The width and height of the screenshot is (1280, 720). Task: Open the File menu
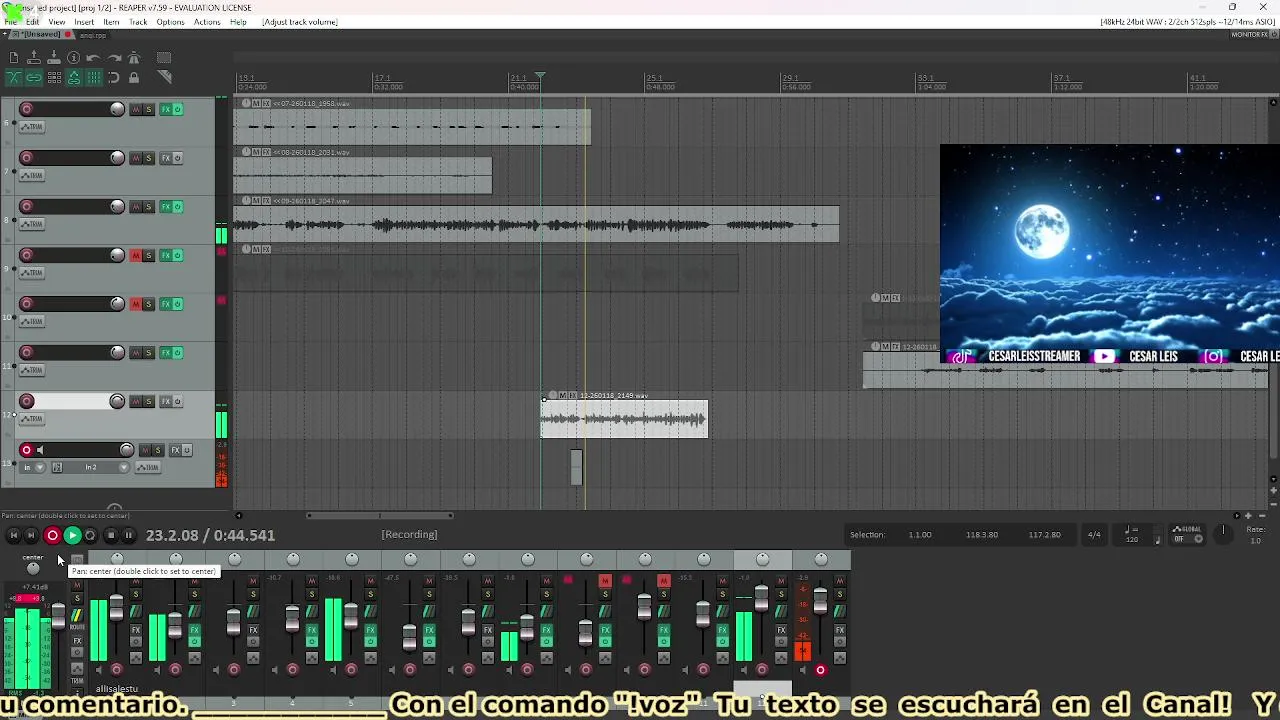point(10,22)
